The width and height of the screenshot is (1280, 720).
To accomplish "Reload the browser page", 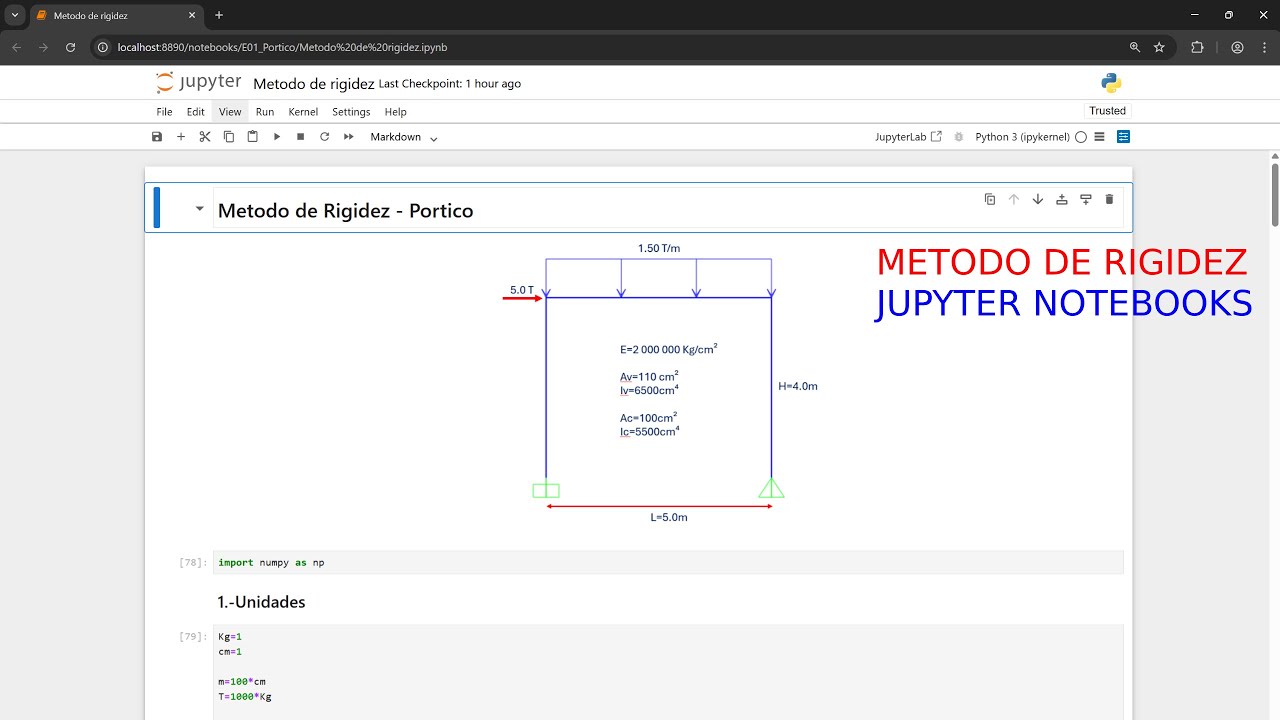I will 70,47.
